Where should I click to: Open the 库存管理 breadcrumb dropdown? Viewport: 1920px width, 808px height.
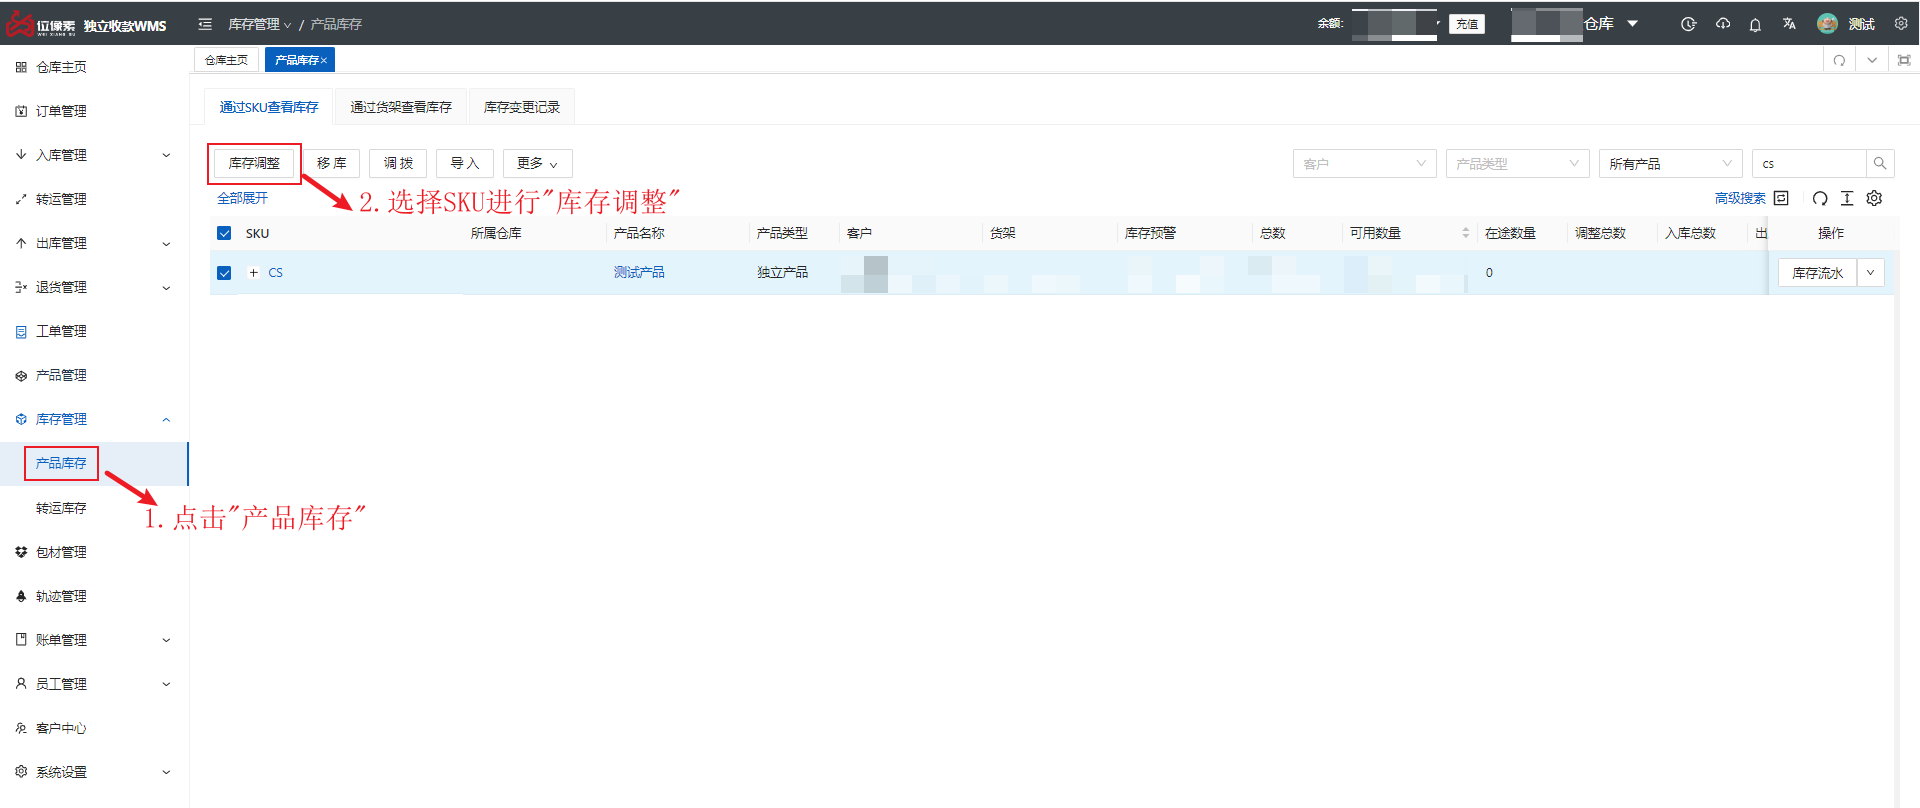point(259,24)
